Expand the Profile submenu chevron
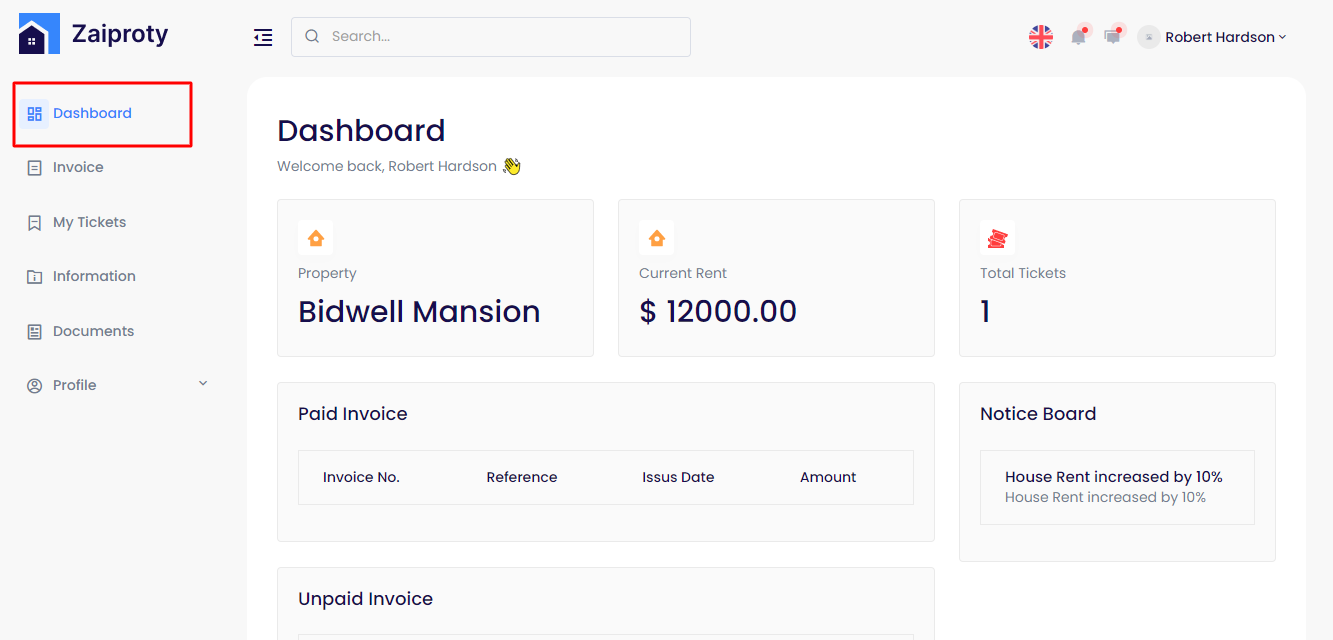 pyautogui.click(x=203, y=384)
